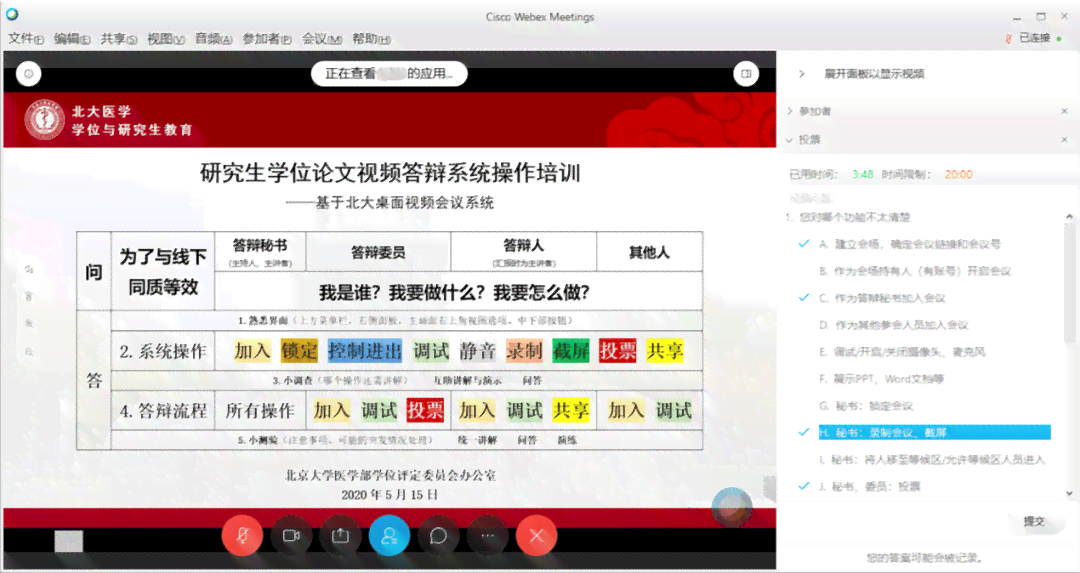
Task: Toggle poll option J 秘书、委员：投票
Action: tap(869, 486)
